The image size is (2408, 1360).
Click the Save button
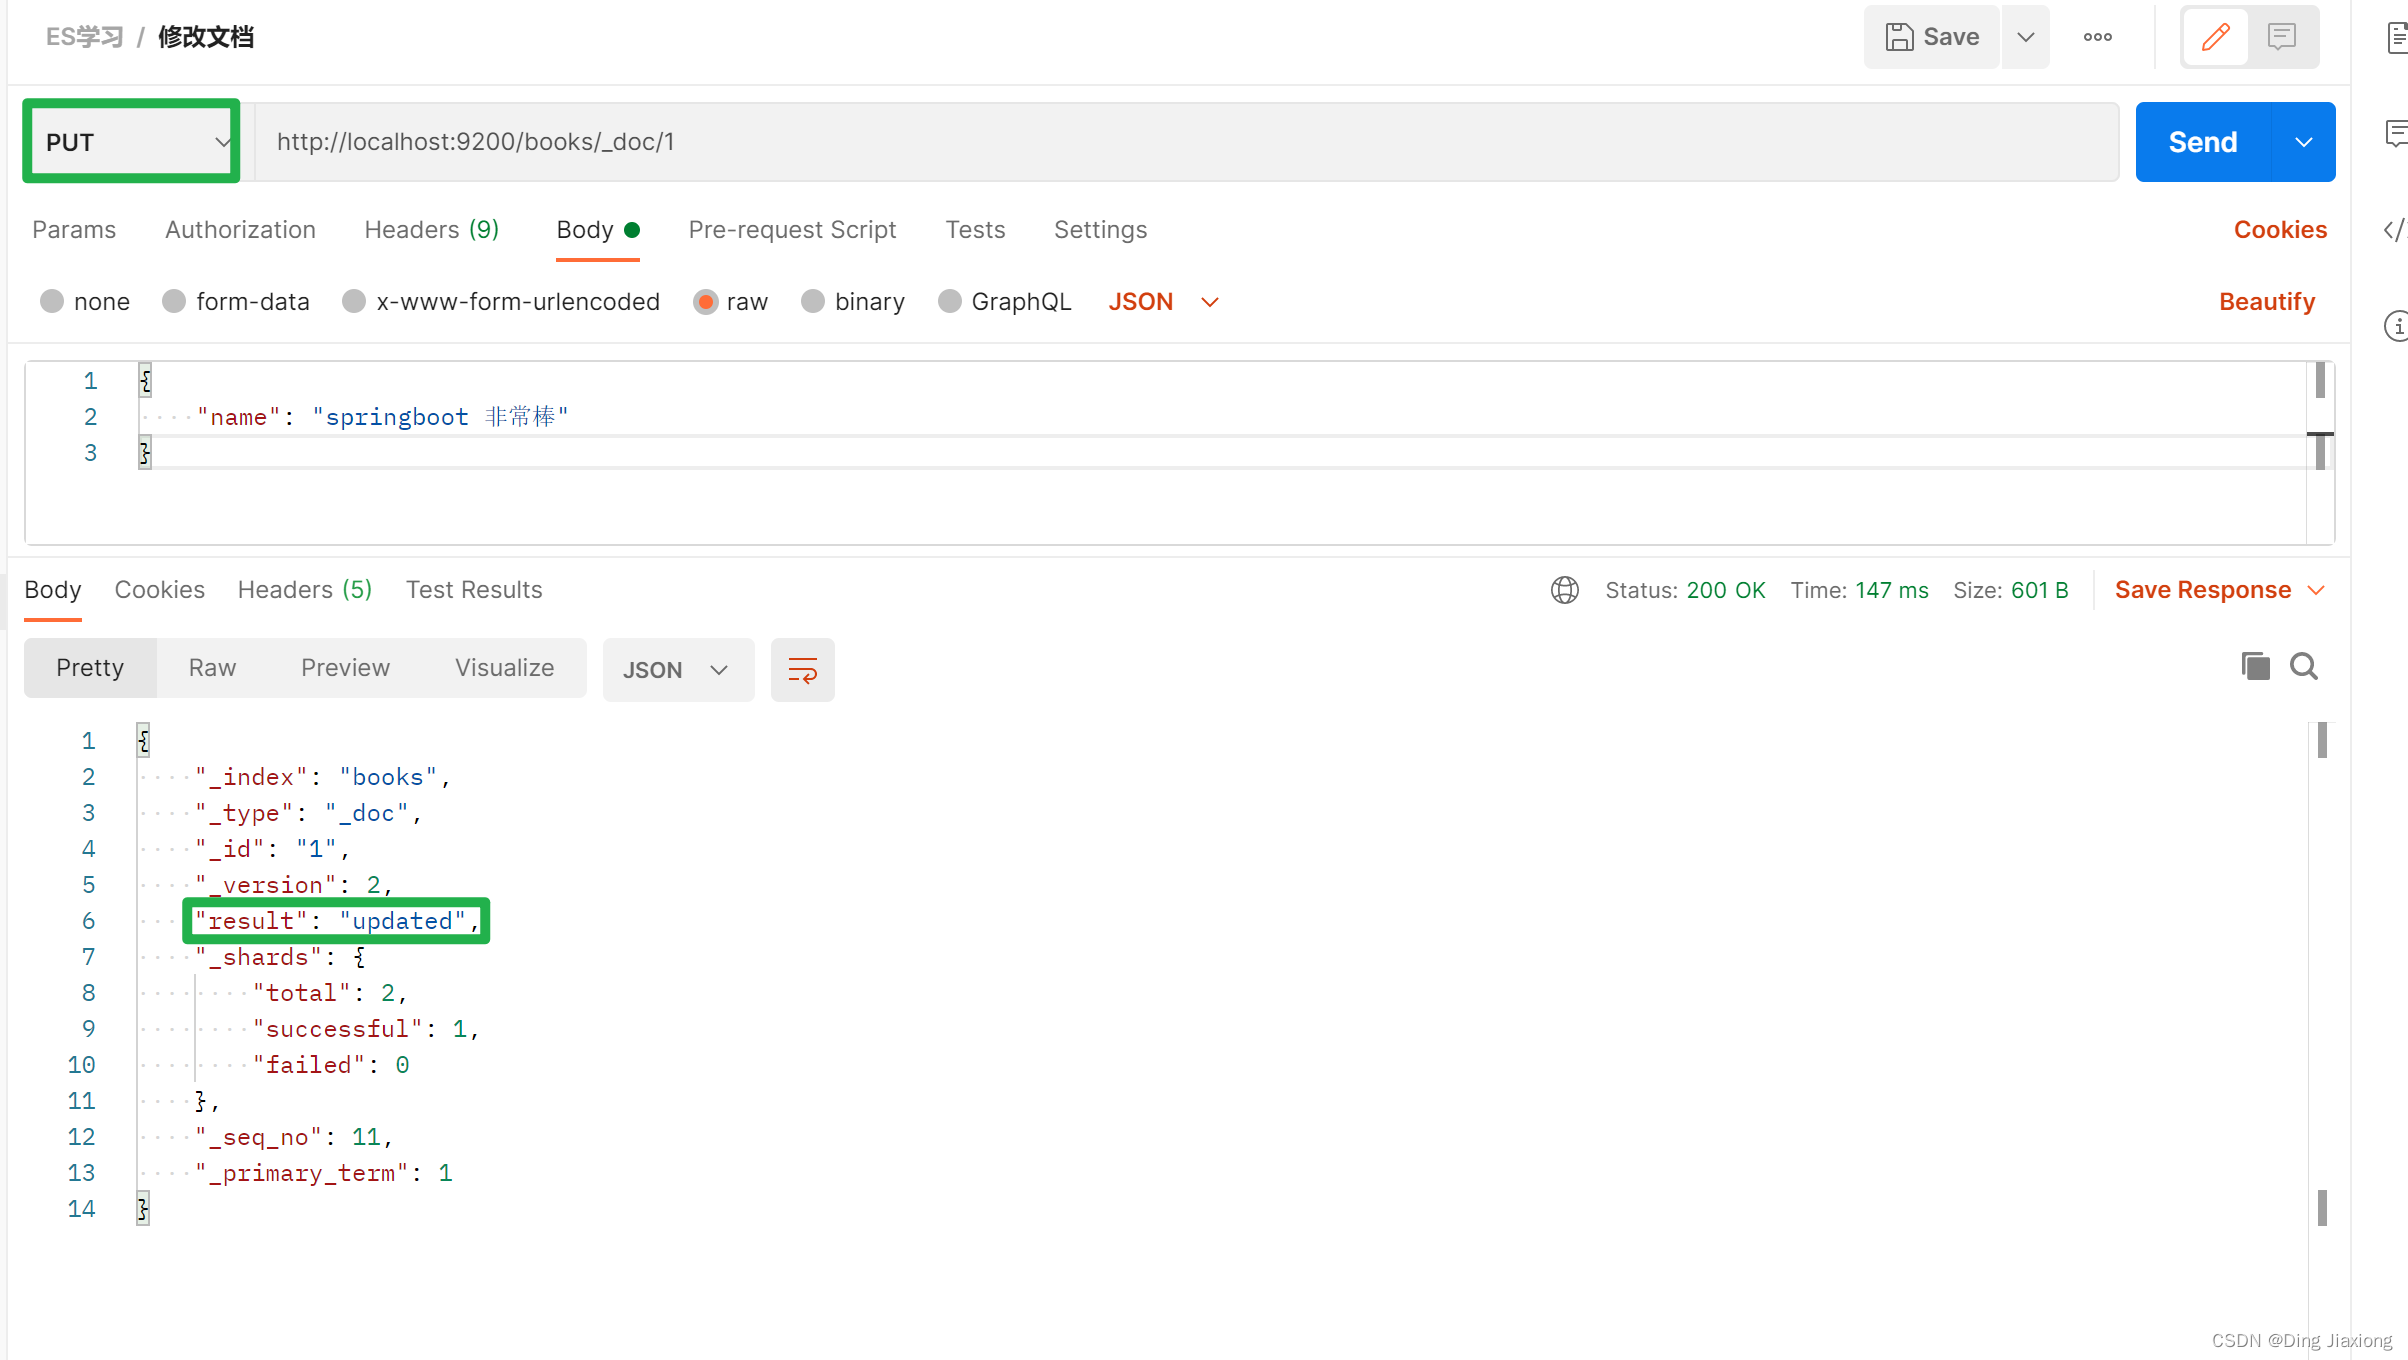point(1932,37)
